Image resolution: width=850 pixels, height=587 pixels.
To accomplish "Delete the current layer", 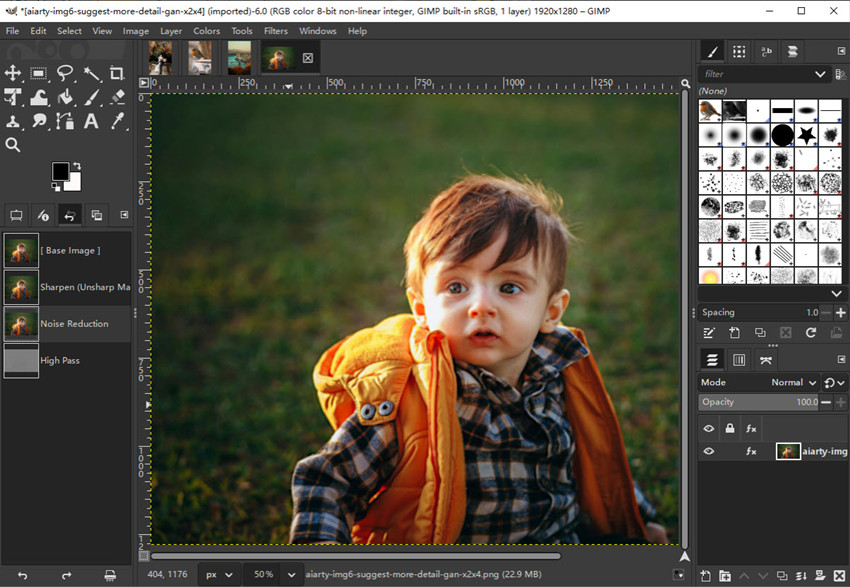I will click(840, 575).
